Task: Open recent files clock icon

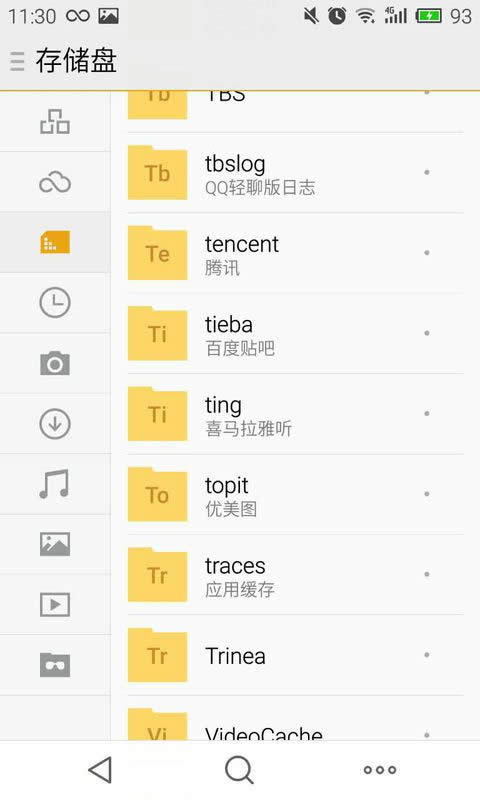Action: pos(55,303)
